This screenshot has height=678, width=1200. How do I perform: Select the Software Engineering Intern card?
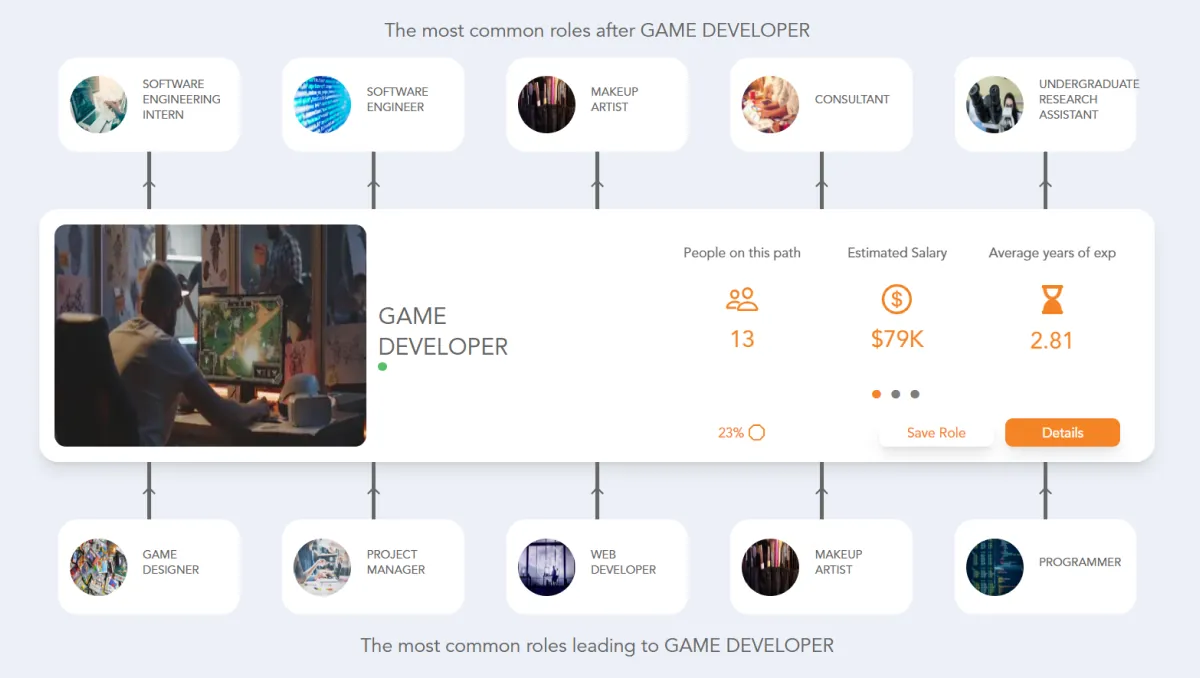148,104
